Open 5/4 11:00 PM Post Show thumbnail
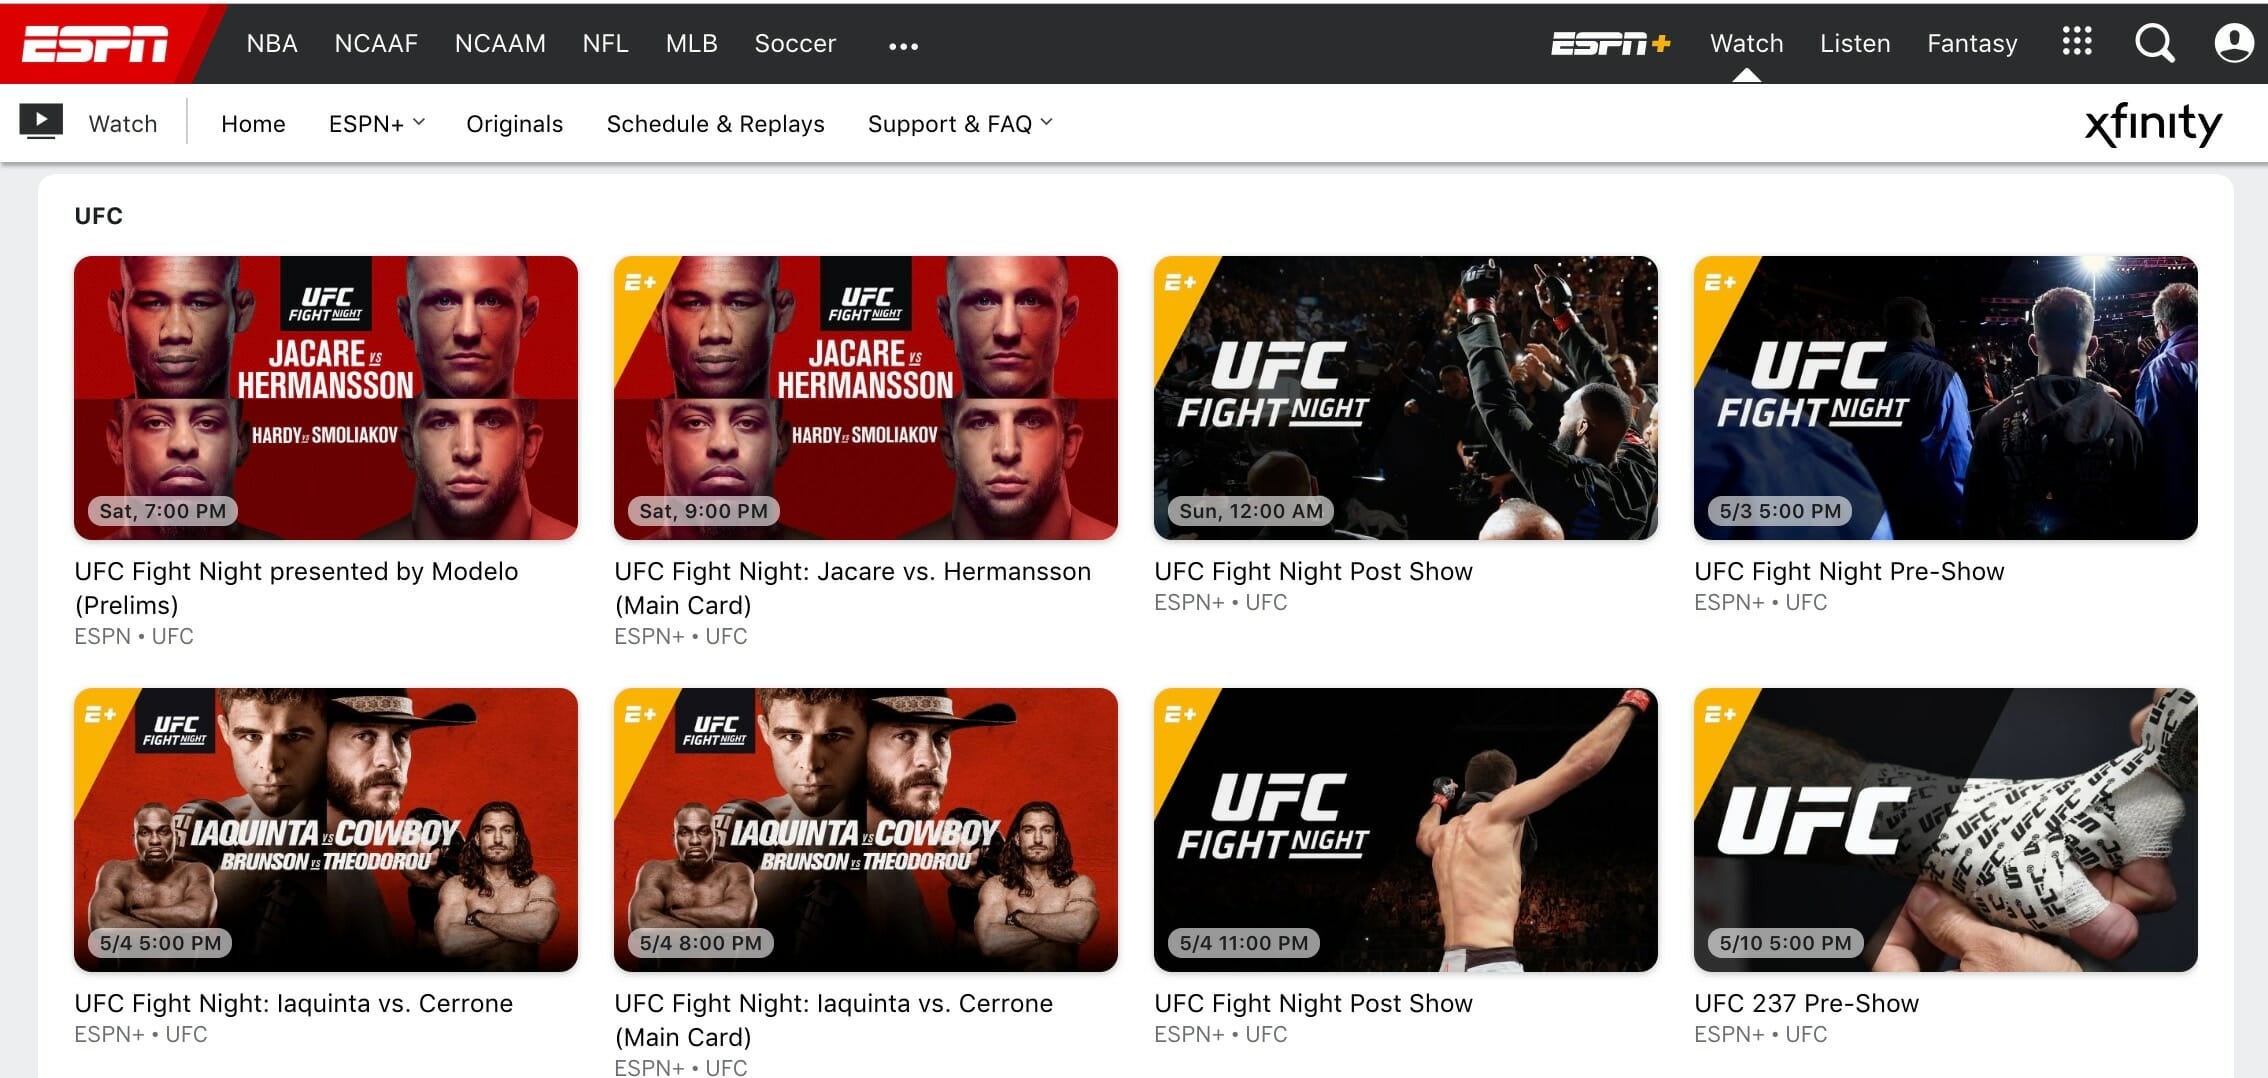This screenshot has width=2268, height=1078. point(1406,830)
